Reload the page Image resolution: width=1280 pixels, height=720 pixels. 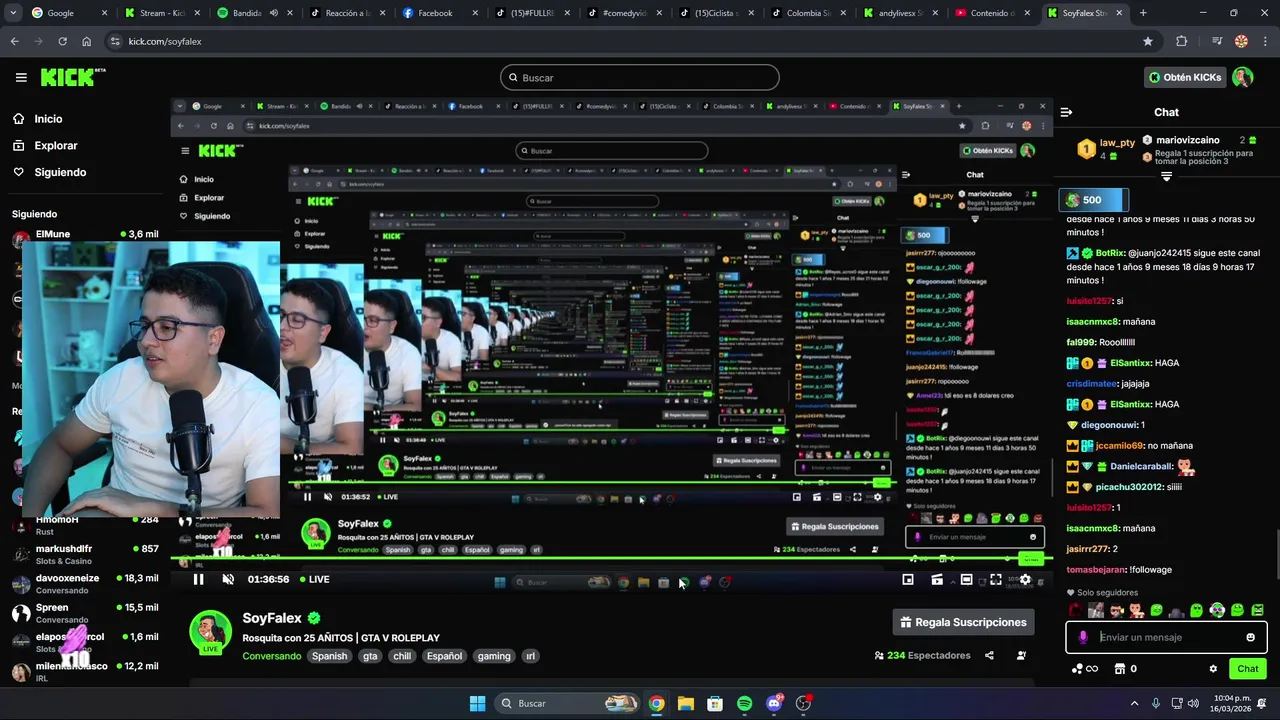(62, 41)
